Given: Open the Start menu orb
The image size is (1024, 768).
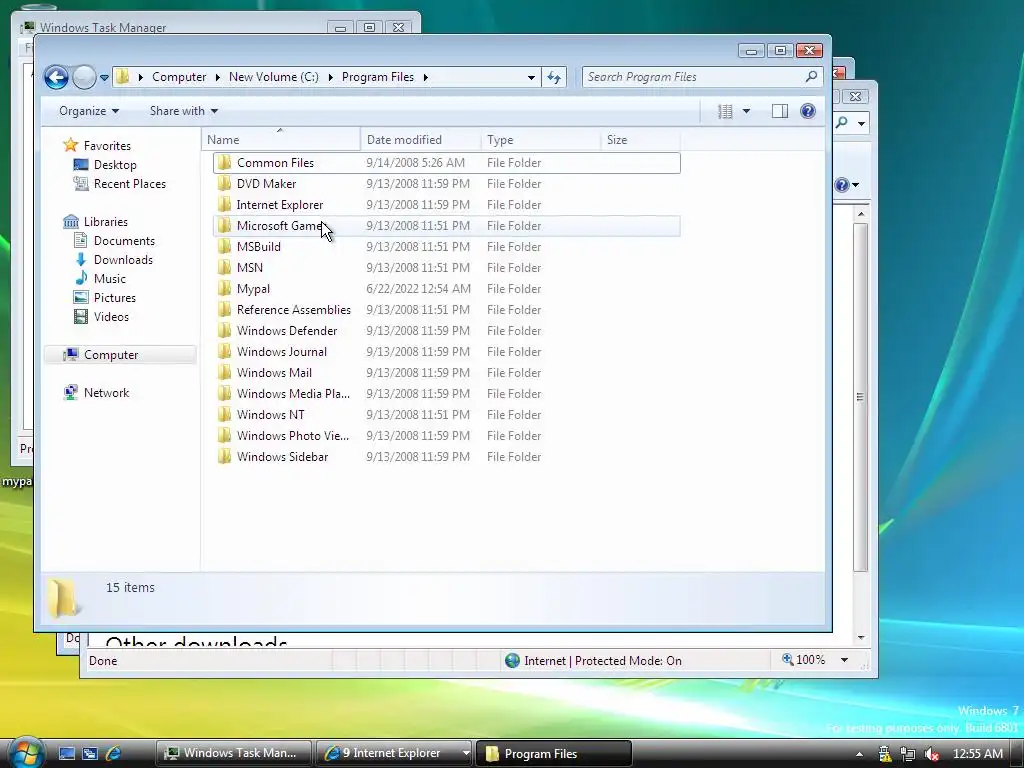Looking at the screenshot, I should pyautogui.click(x=25, y=753).
